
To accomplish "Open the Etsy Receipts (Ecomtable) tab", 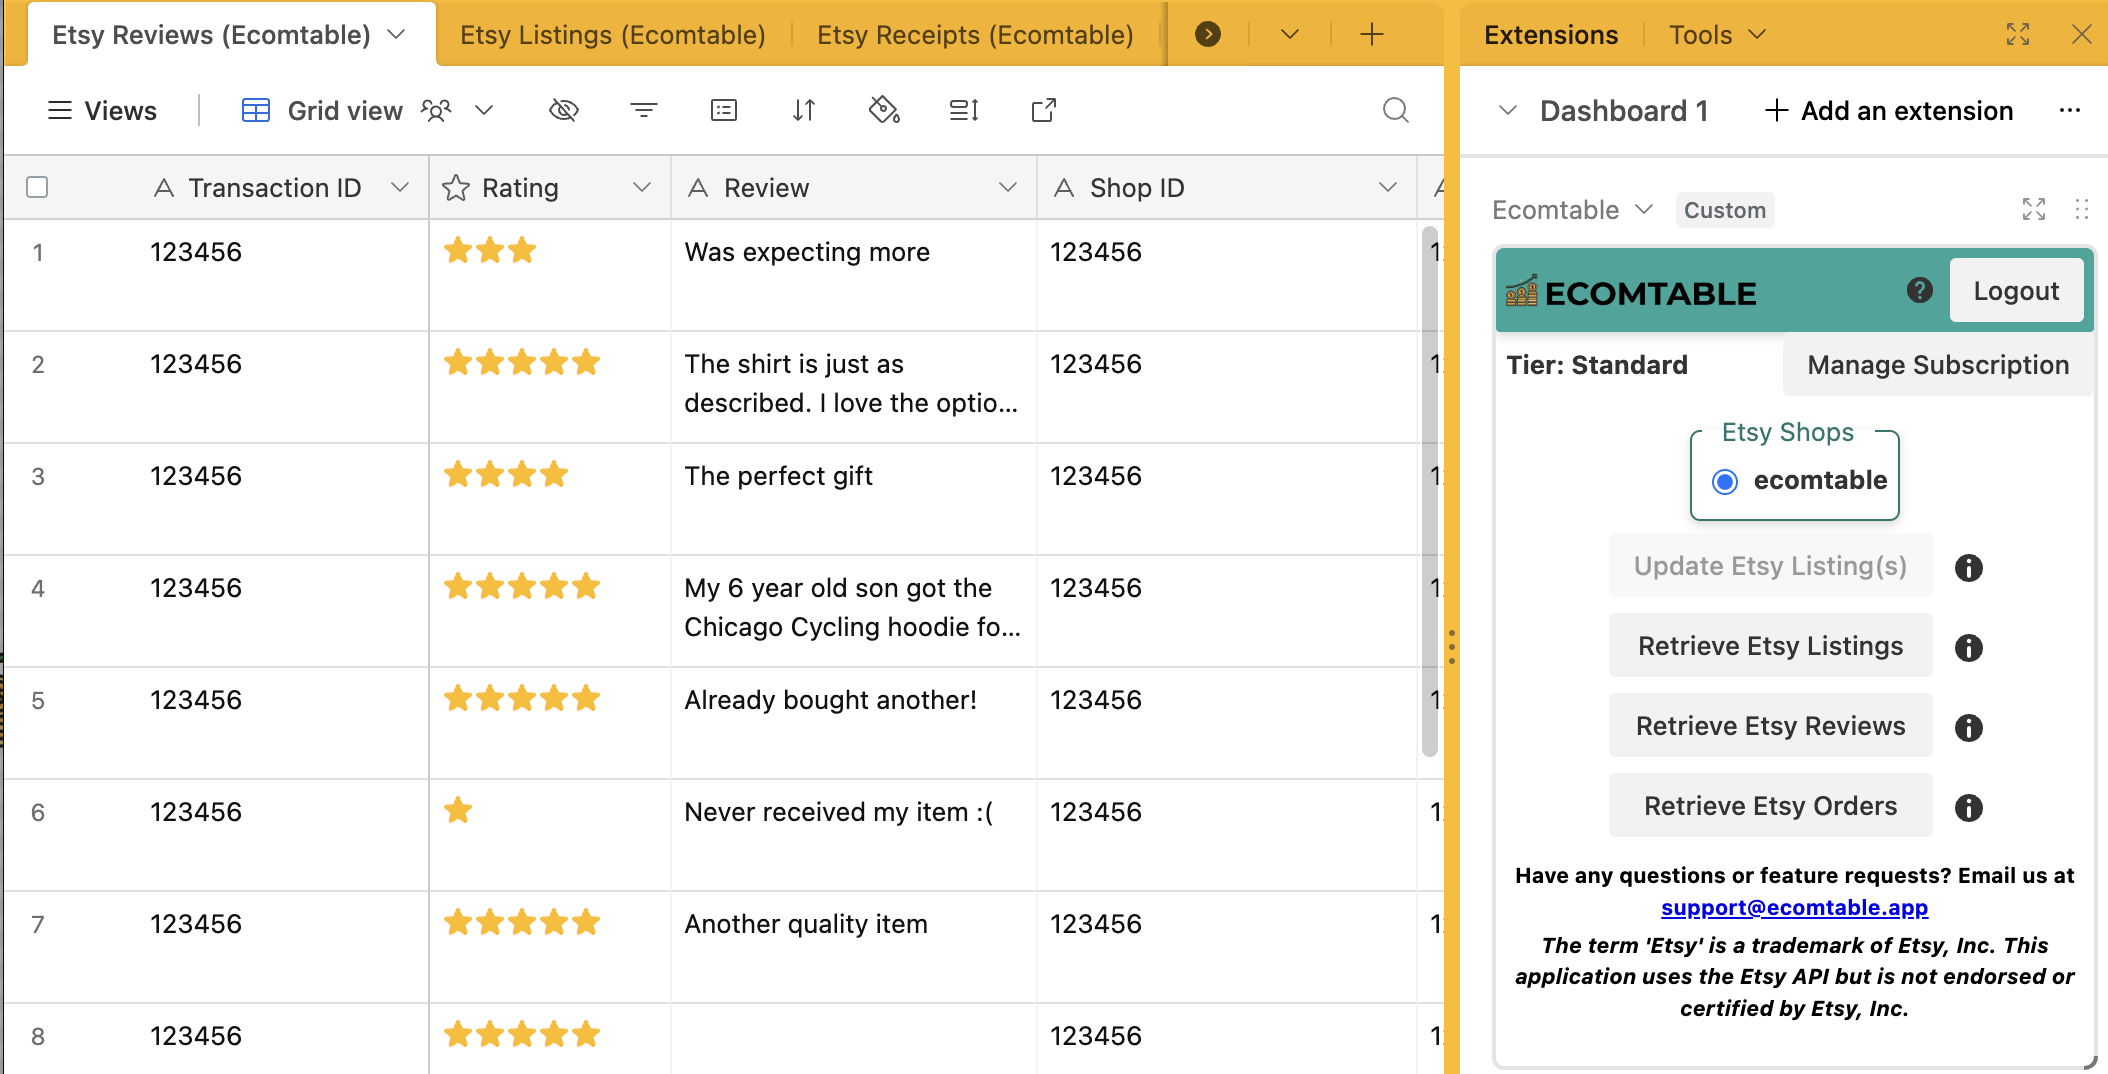I will point(974,35).
